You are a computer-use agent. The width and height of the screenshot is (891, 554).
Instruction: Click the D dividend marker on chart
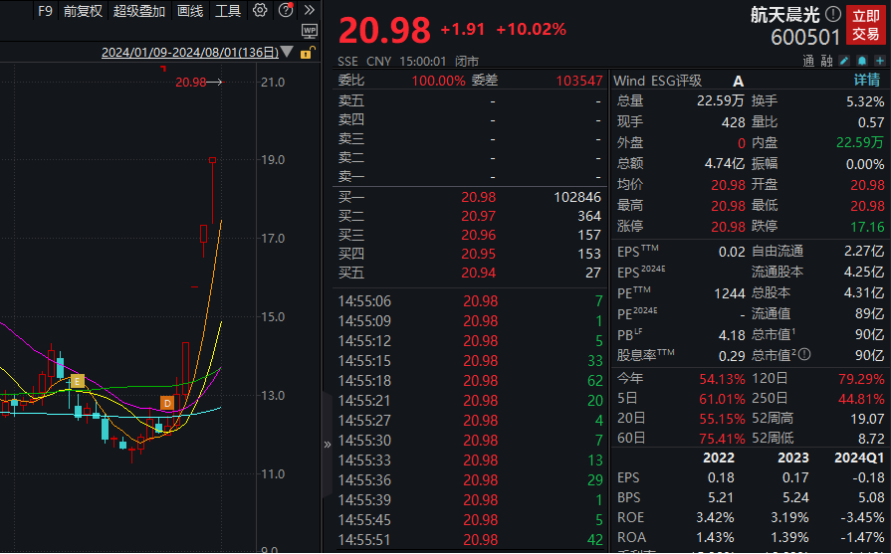point(167,403)
